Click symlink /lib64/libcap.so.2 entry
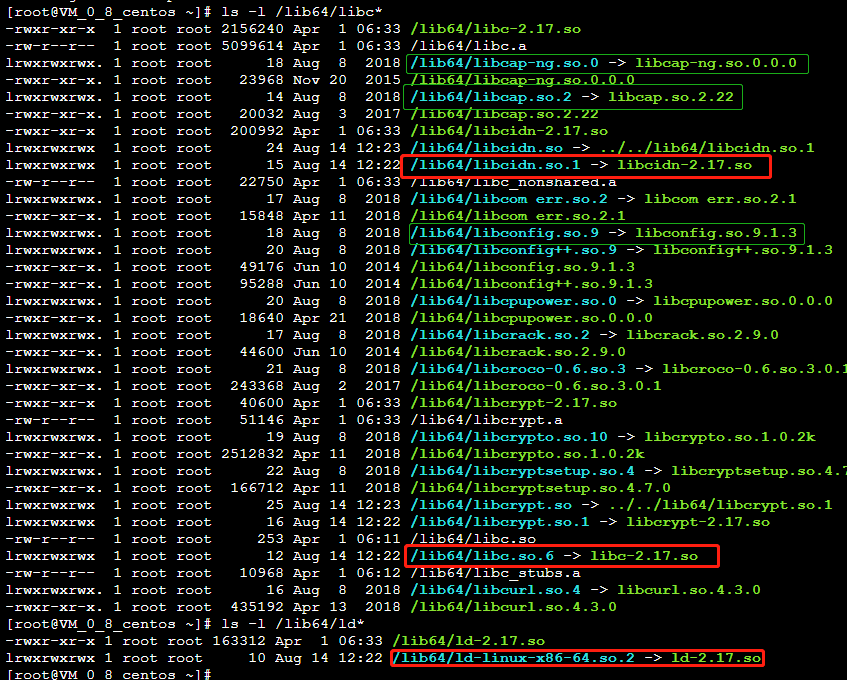The height and width of the screenshot is (680, 847). tap(574, 97)
